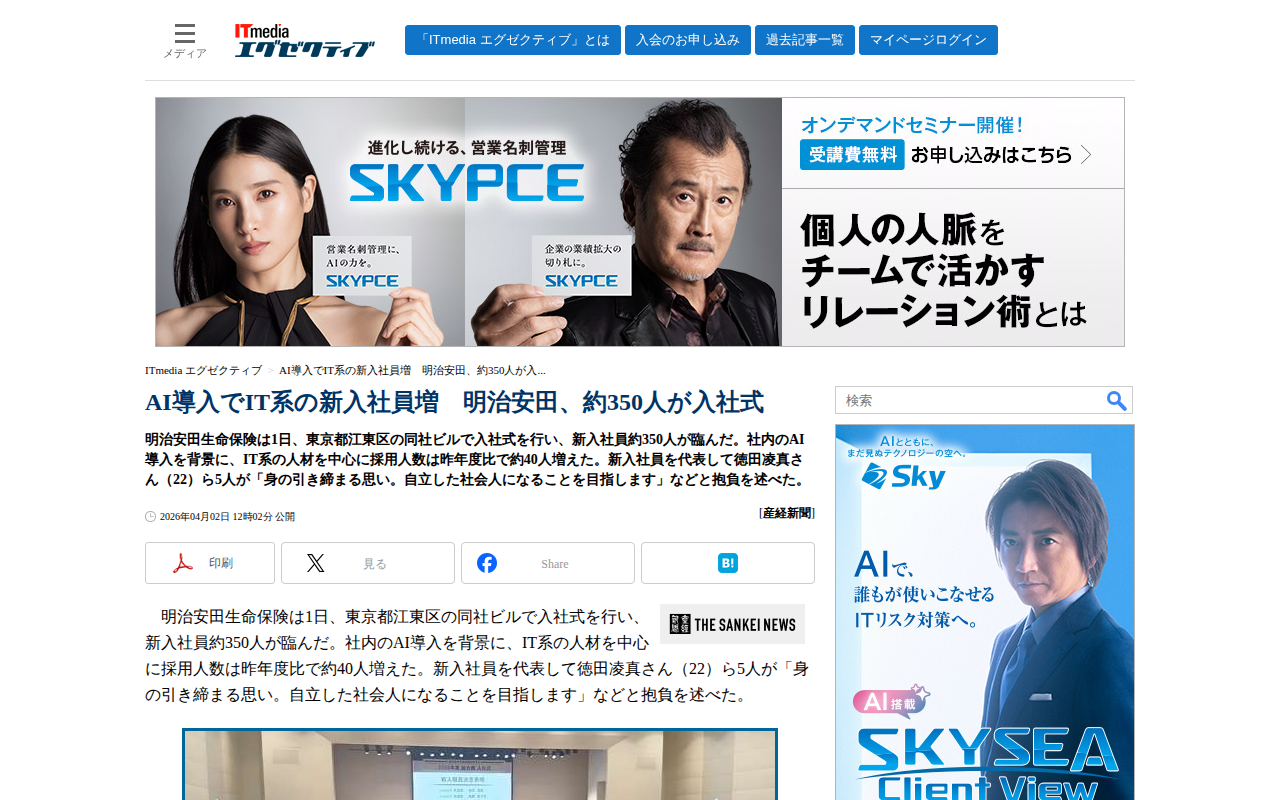Click THE SANKEI NEWS logo
This screenshot has height=800, width=1280.
click(732, 624)
